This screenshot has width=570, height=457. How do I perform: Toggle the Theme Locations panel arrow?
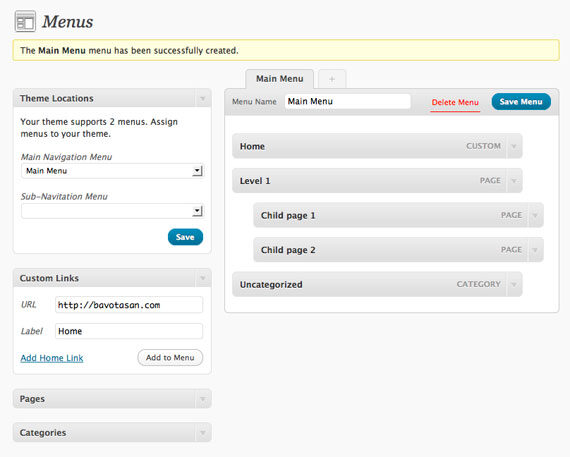203,99
